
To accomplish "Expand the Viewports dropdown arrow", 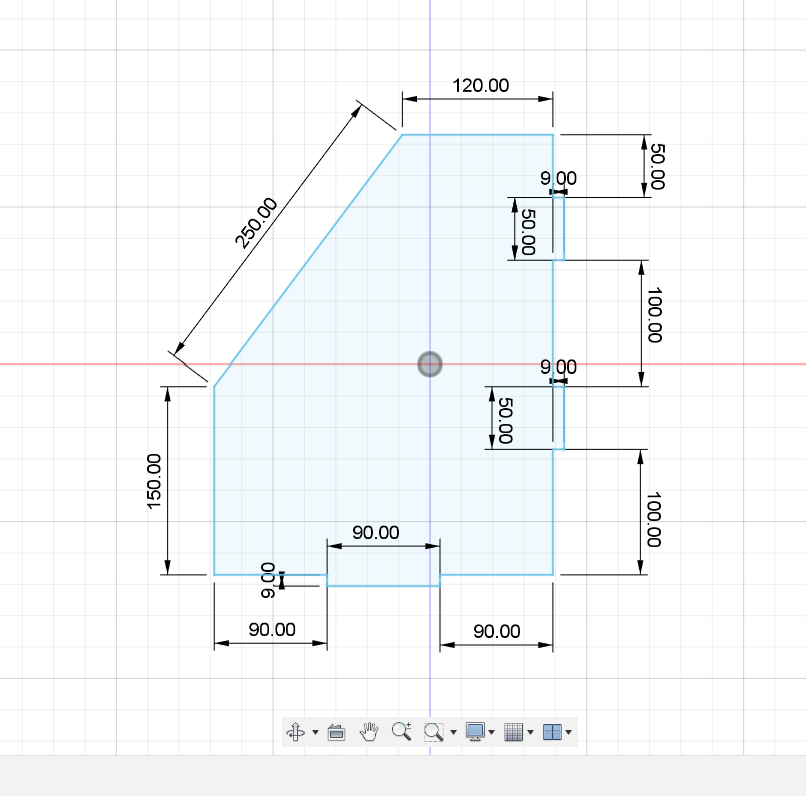I will pos(569,732).
